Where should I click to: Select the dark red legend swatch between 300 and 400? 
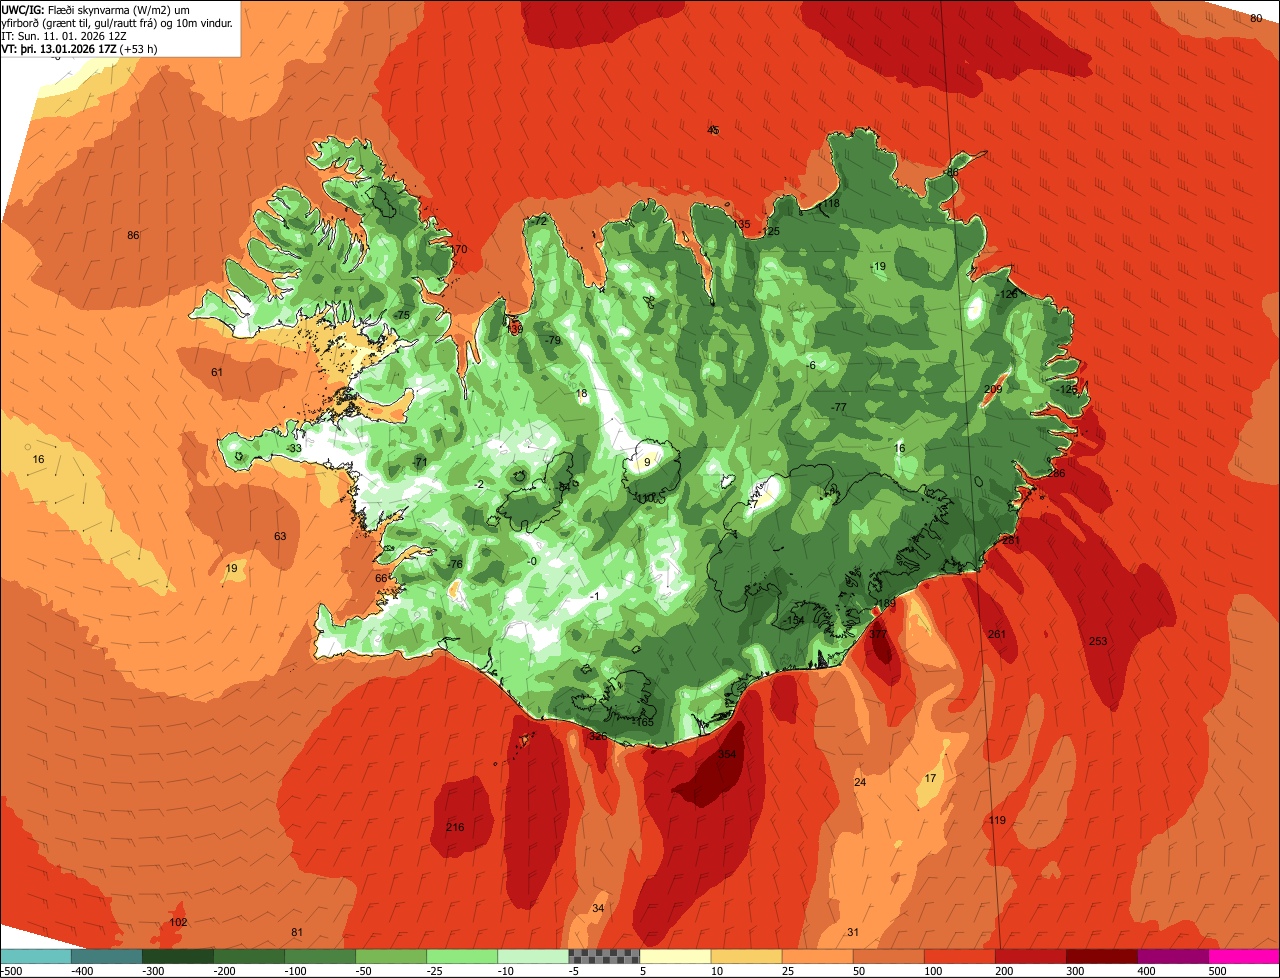coord(1102,957)
